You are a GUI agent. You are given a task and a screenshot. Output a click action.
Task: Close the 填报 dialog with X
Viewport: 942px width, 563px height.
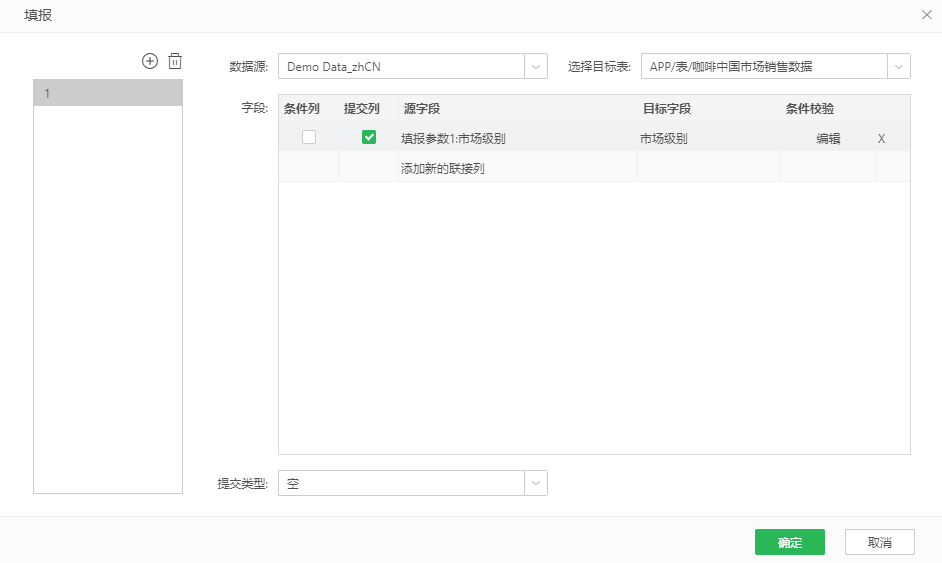926,15
